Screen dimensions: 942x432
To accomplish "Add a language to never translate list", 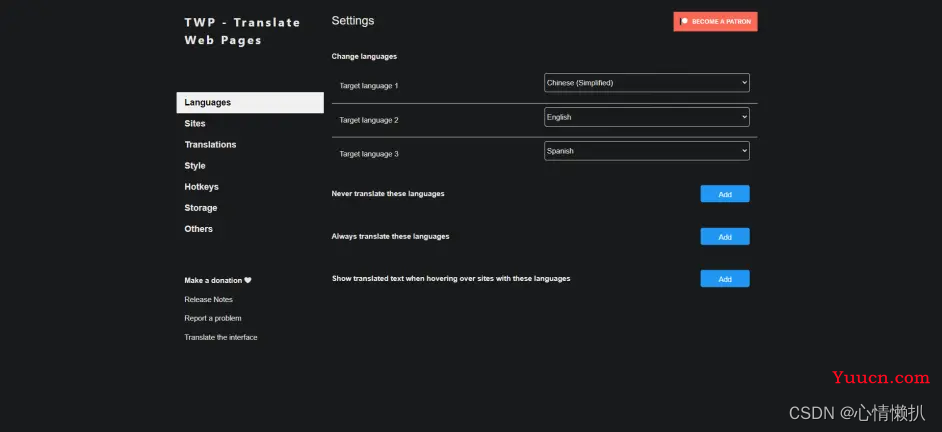I will click(725, 194).
